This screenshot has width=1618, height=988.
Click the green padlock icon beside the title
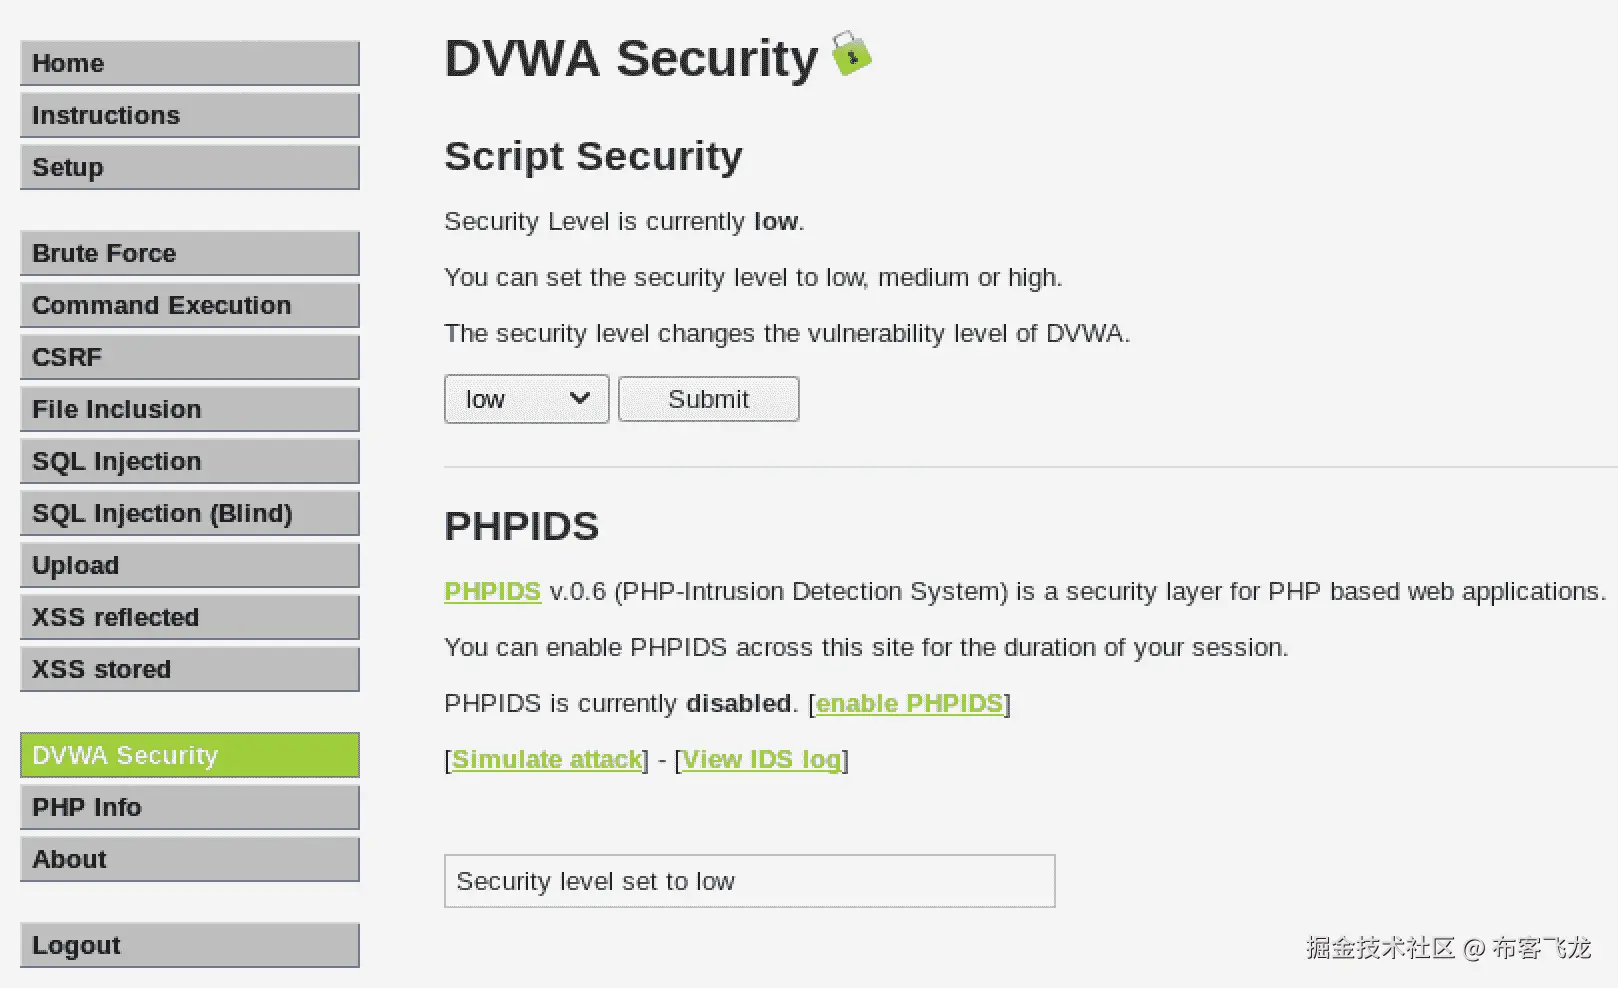(x=851, y=54)
